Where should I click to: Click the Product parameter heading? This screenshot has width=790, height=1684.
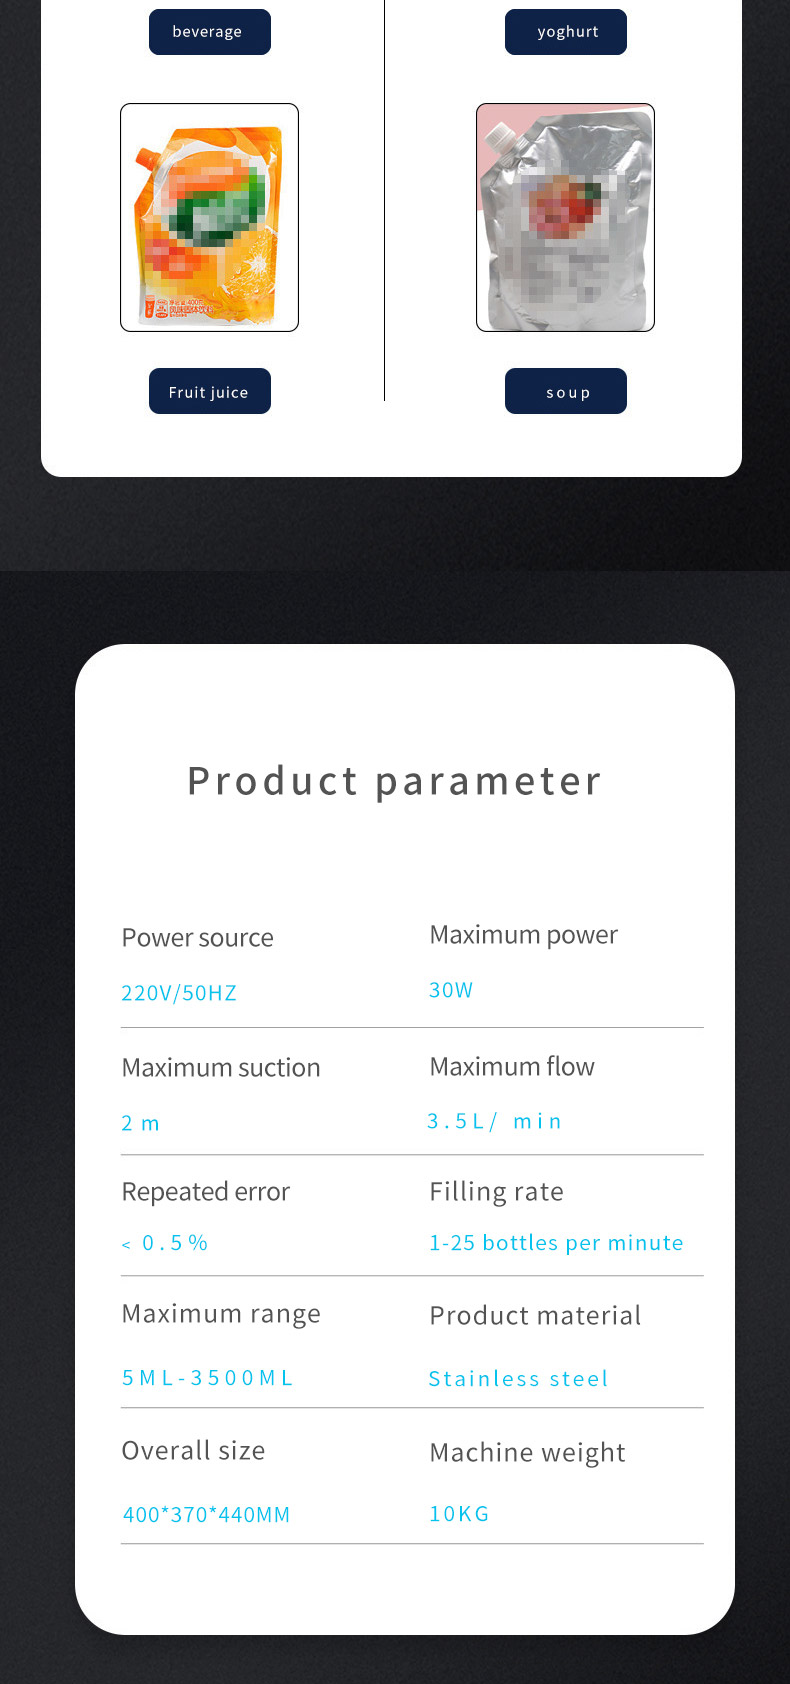tap(394, 781)
